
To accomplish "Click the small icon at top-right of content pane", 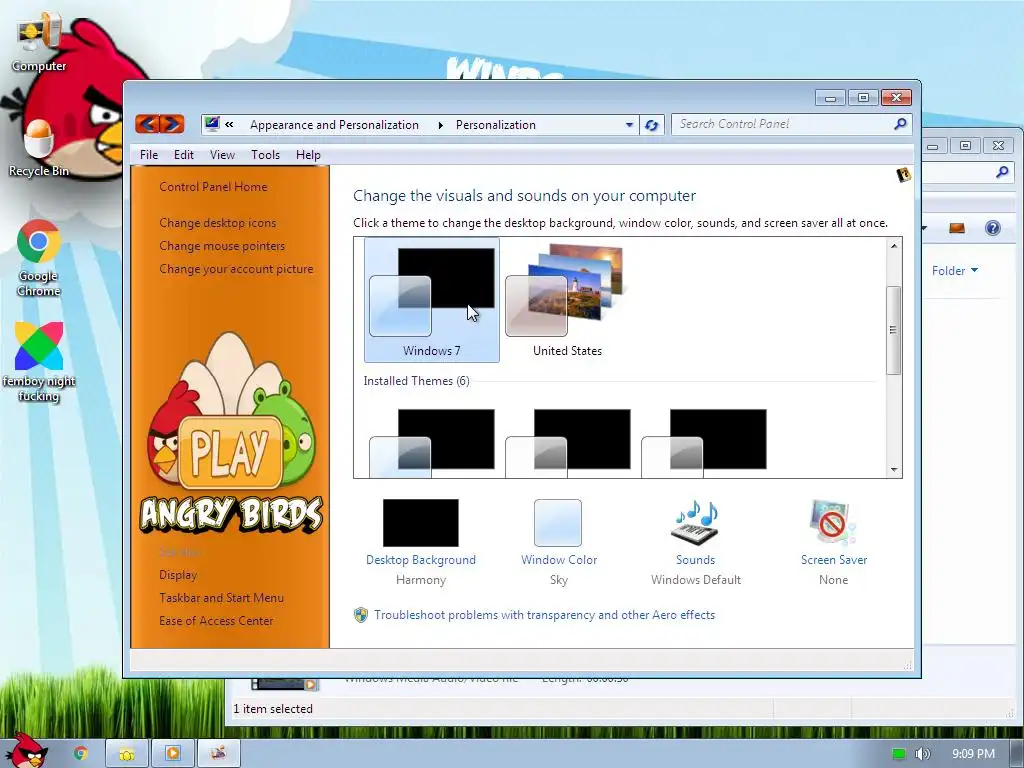I will tap(903, 174).
